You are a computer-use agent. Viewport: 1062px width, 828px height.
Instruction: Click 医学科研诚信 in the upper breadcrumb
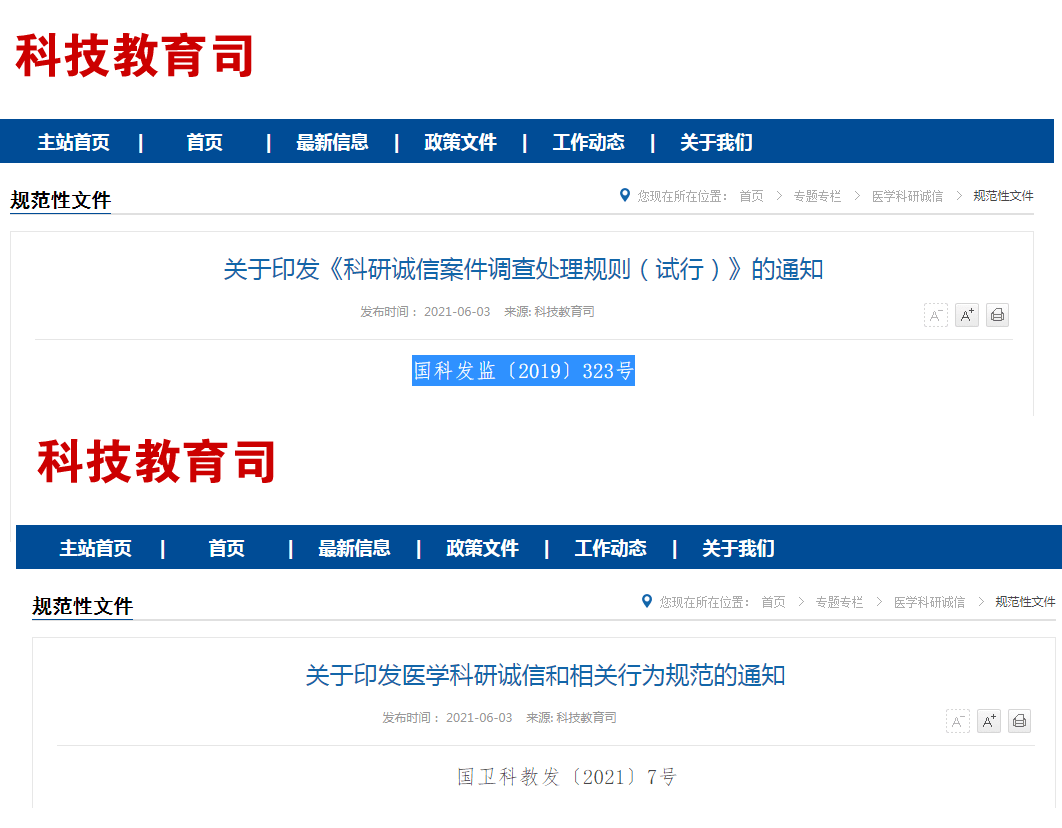(907, 196)
